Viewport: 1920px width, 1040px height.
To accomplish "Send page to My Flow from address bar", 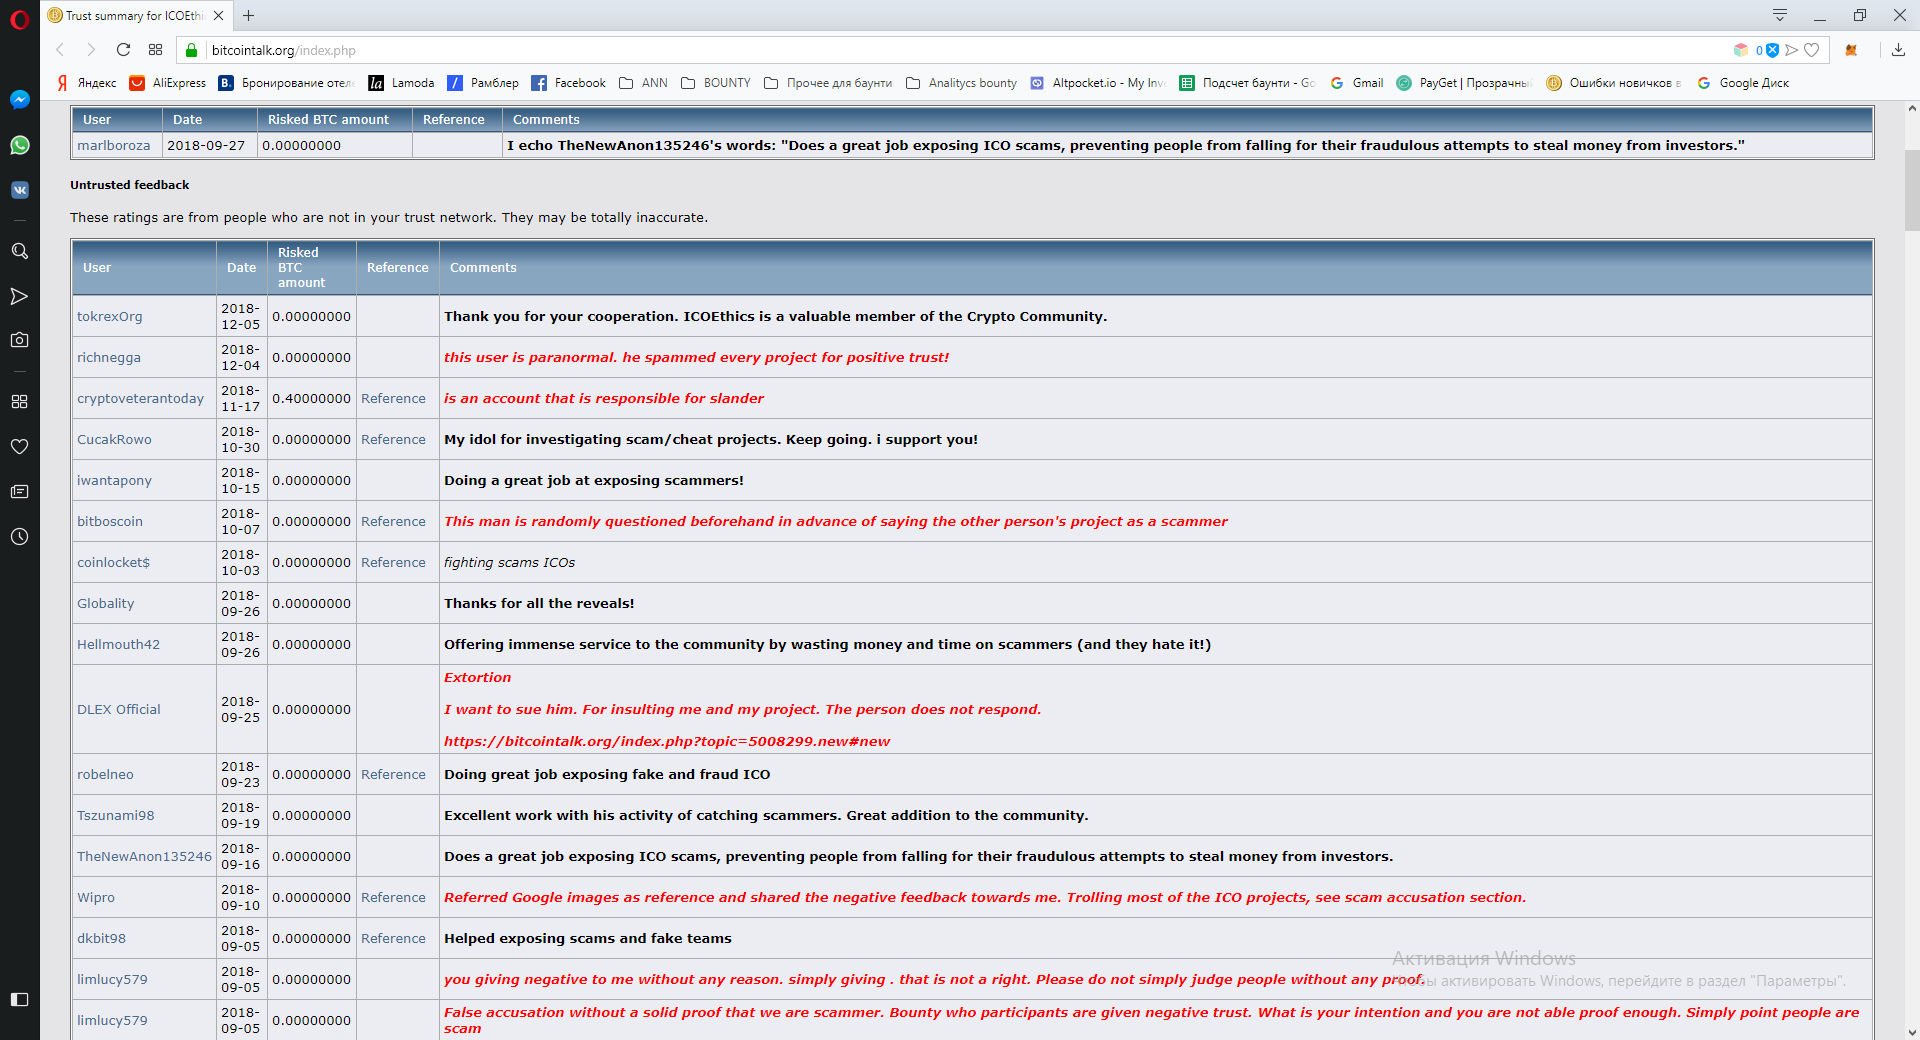I will tap(1792, 50).
